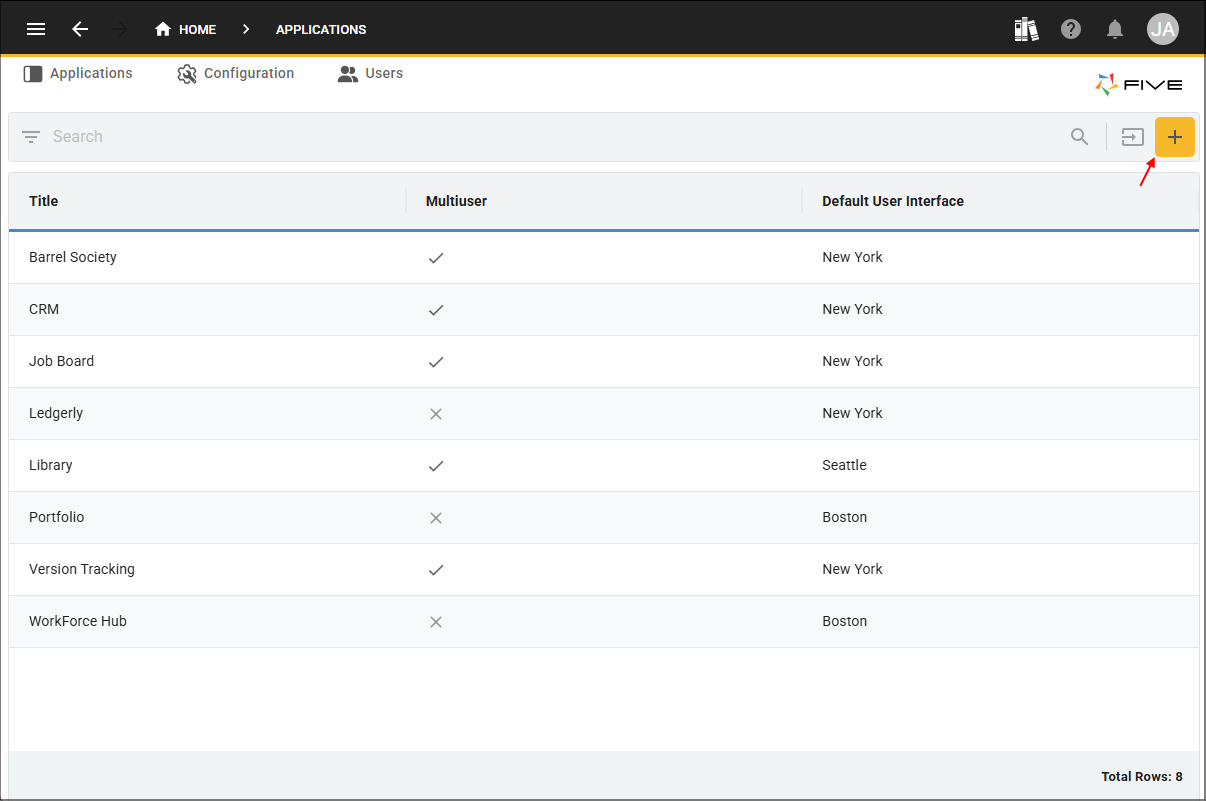The height and width of the screenshot is (801, 1206).
Task: Sort by the Multiuser column header
Action: (x=457, y=201)
